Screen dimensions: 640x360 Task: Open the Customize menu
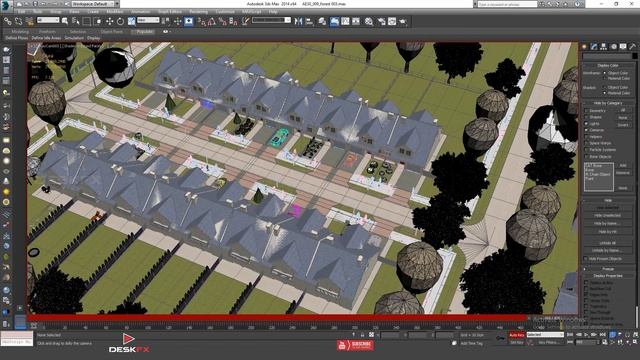[225, 12]
